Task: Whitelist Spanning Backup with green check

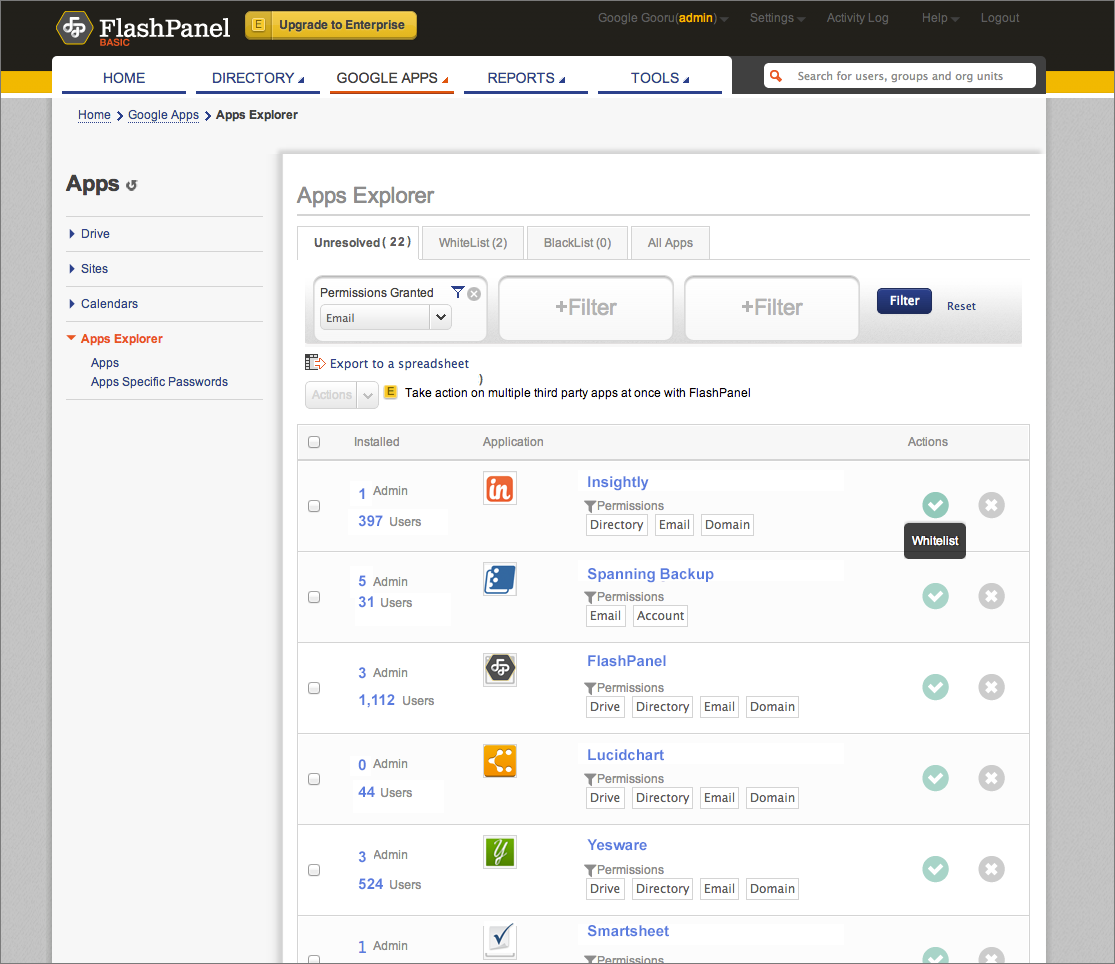Action: [935, 596]
